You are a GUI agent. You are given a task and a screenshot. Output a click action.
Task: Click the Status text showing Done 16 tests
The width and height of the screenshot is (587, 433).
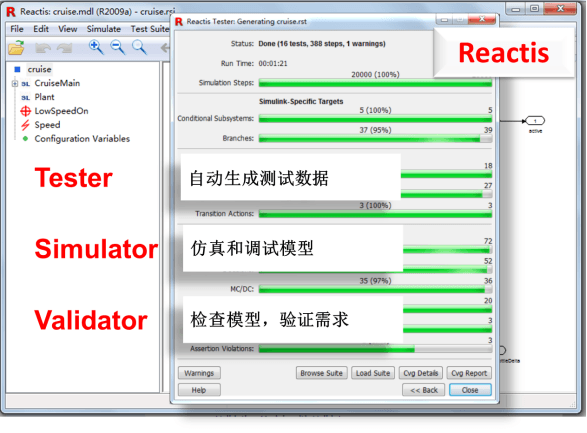[322, 43]
